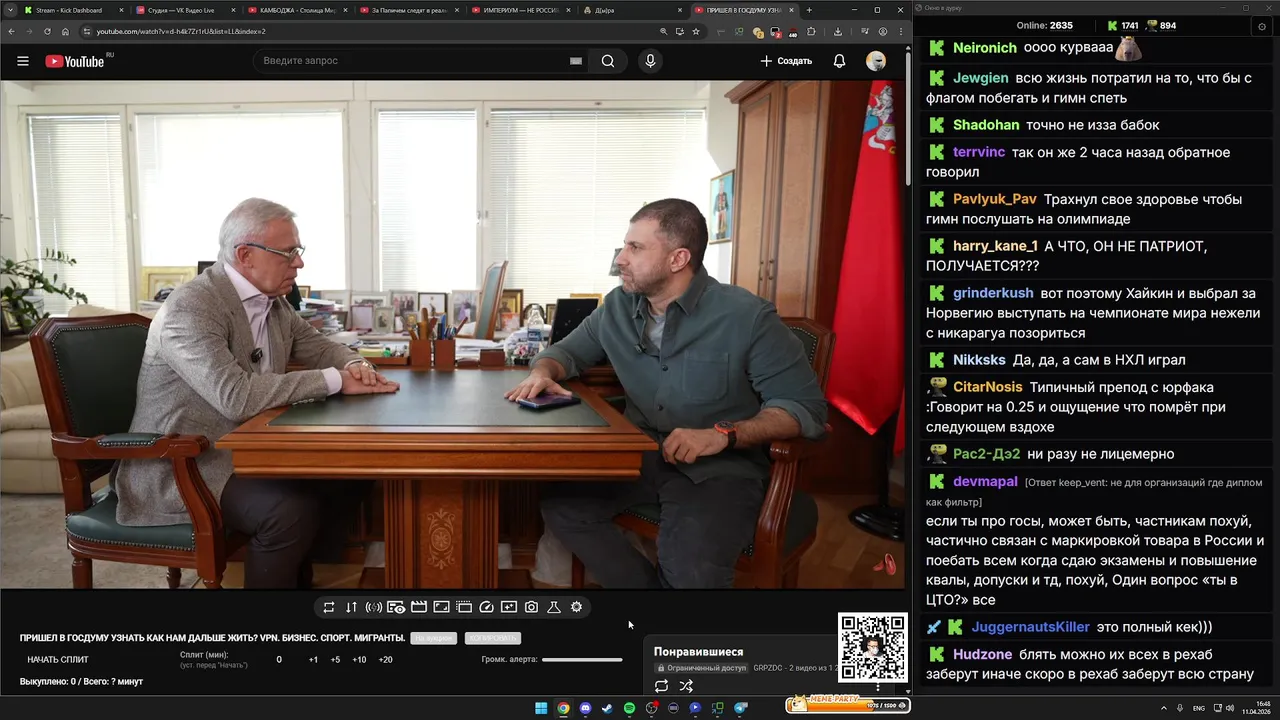Image resolution: width=1280 pixels, height=720 pixels.
Task: Bookmark this page with the star icon
Action: (x=696, y=31)
